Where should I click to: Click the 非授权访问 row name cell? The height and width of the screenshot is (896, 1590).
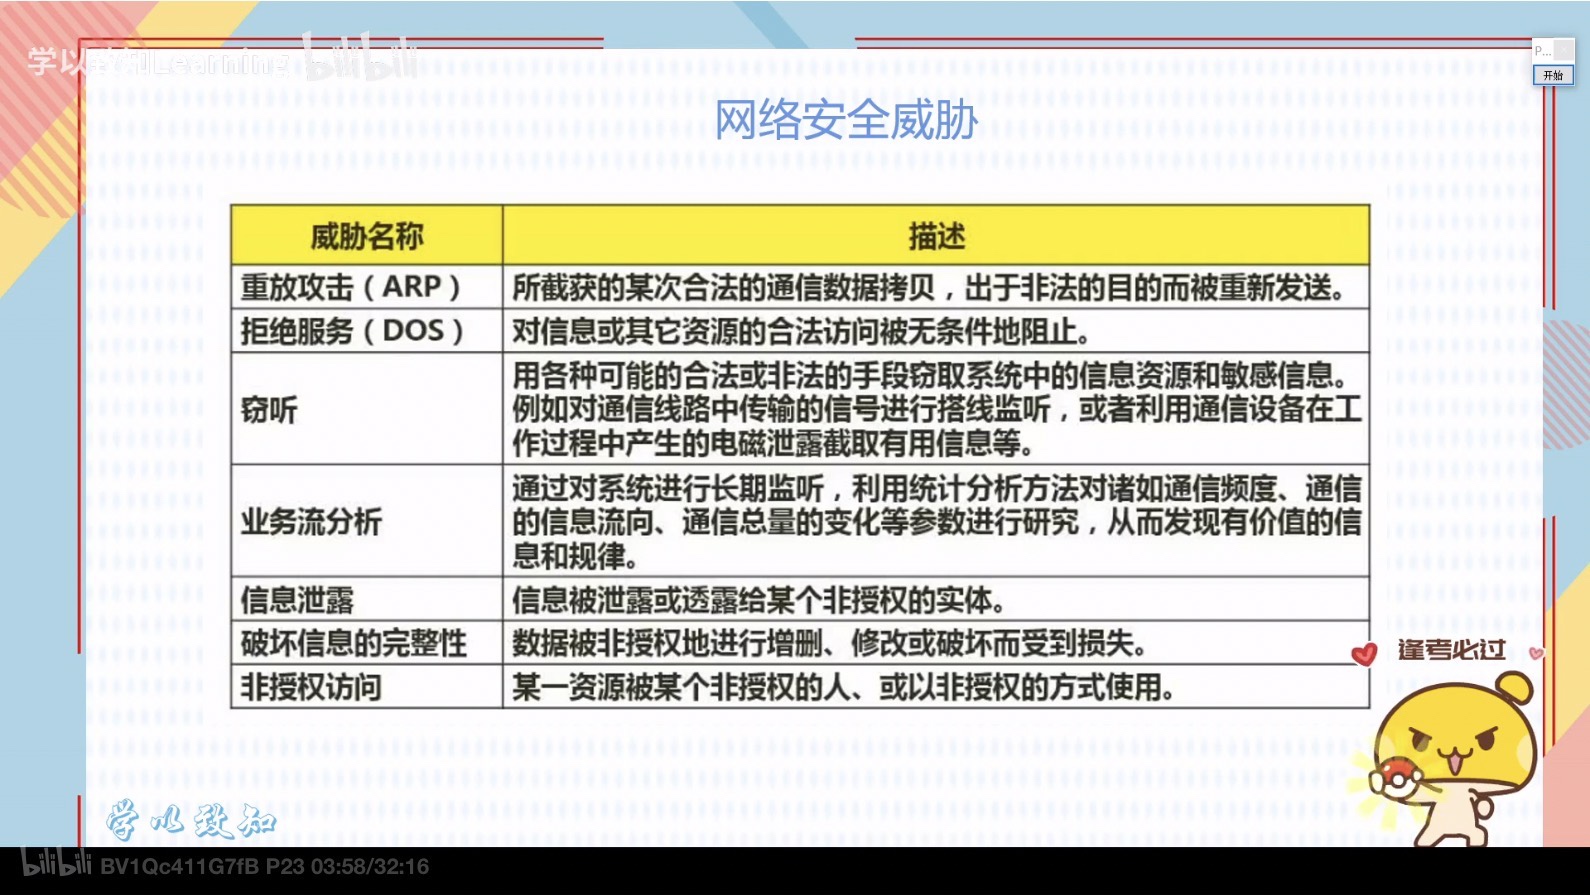[311, 687]
